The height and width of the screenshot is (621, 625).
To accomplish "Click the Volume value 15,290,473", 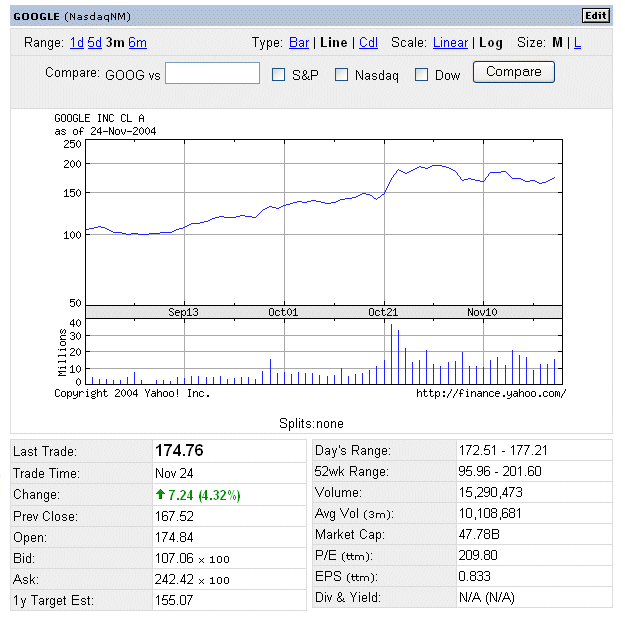I will pyautogui.click(x=490, y=492).
